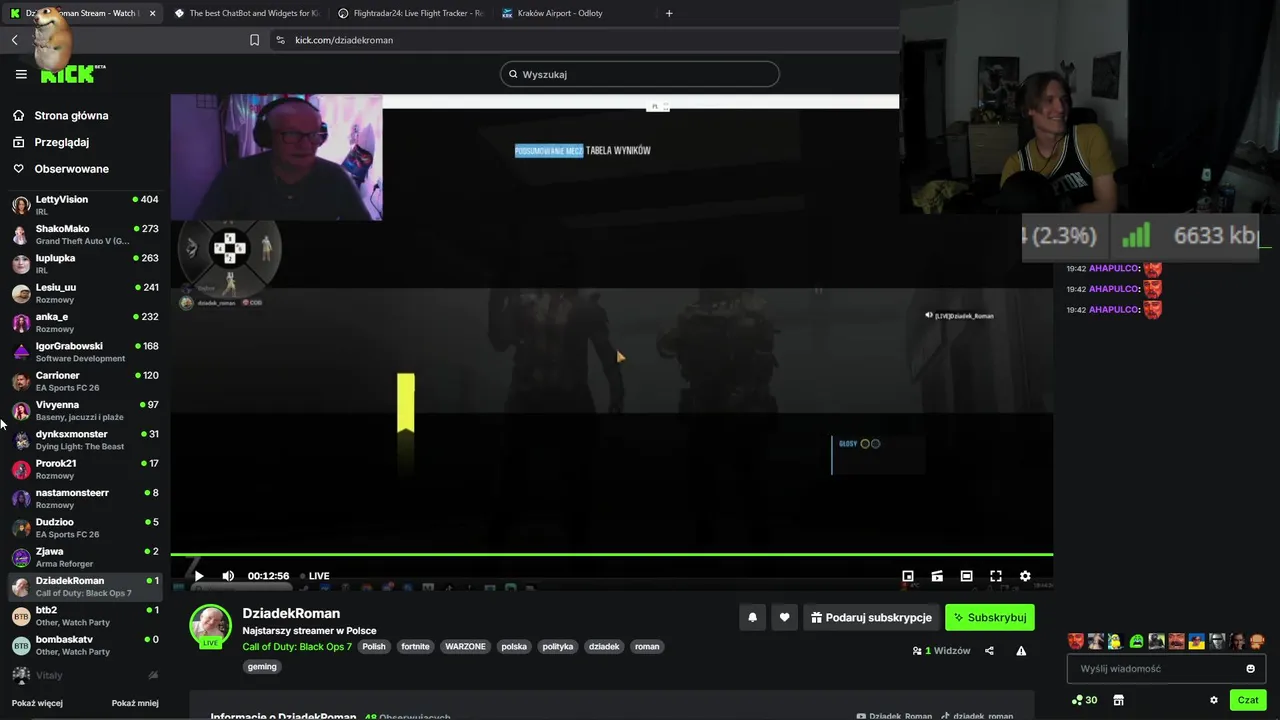The image size is (1280, 720).
Task: Open Dziadek_Roman YouTube link
Action: (x=895, y=716)
